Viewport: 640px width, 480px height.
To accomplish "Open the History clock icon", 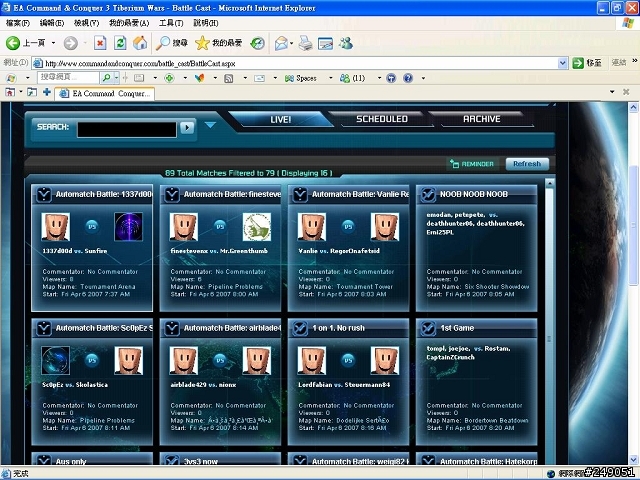I will 258,43.
